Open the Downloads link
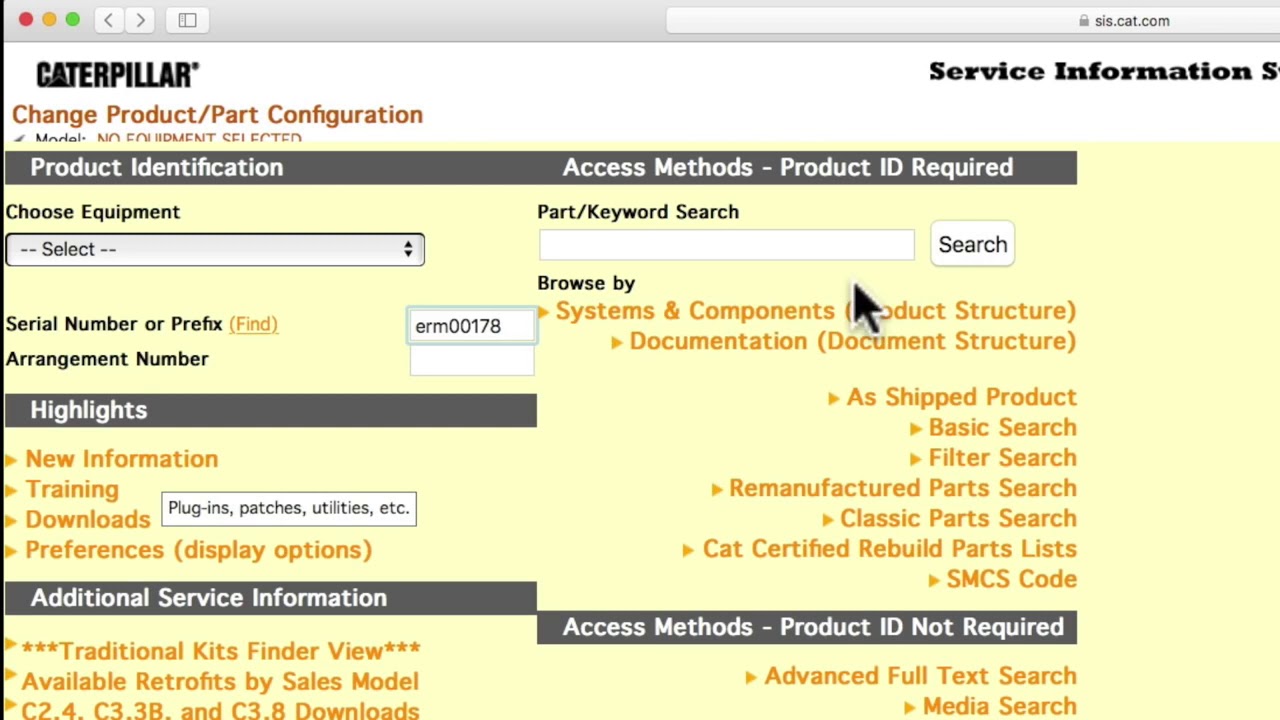The image size is (1280, 720). [88, 520]
